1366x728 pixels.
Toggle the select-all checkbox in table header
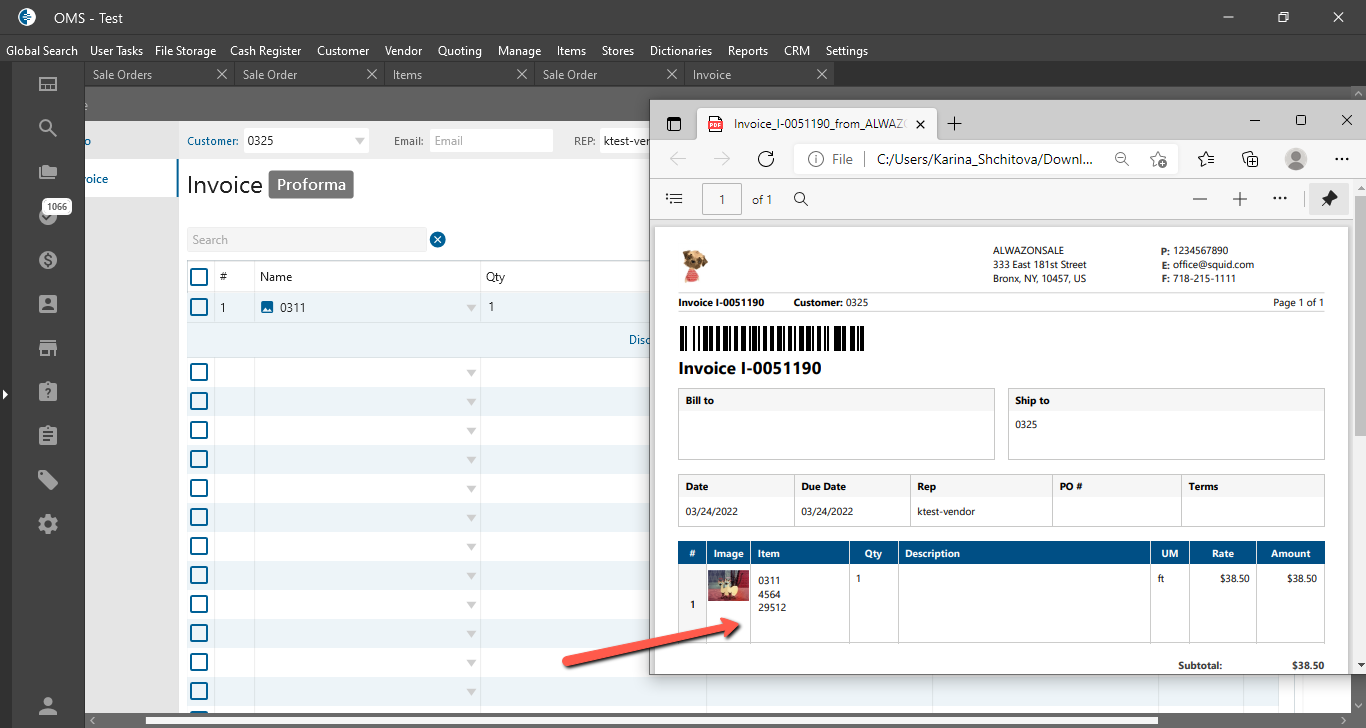pyautogui.click(x=199, y=277)
